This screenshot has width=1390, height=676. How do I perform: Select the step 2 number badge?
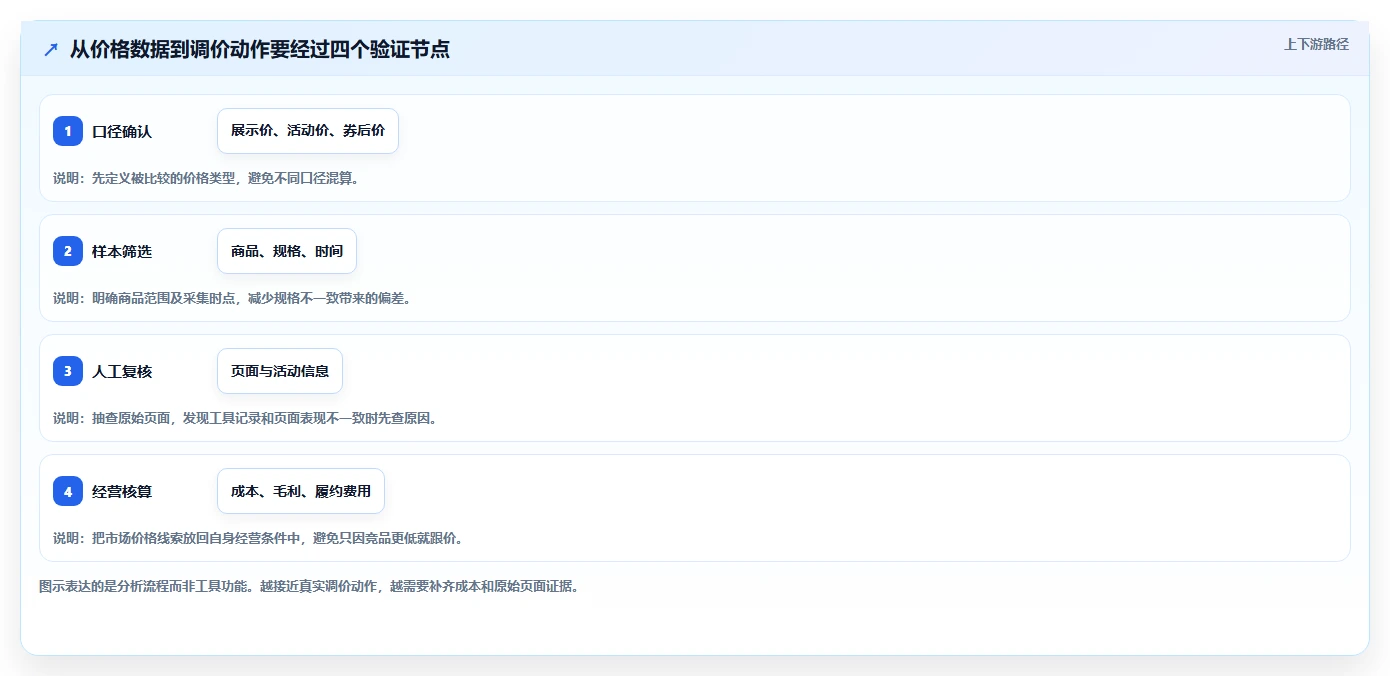click(x=68, y=251)
